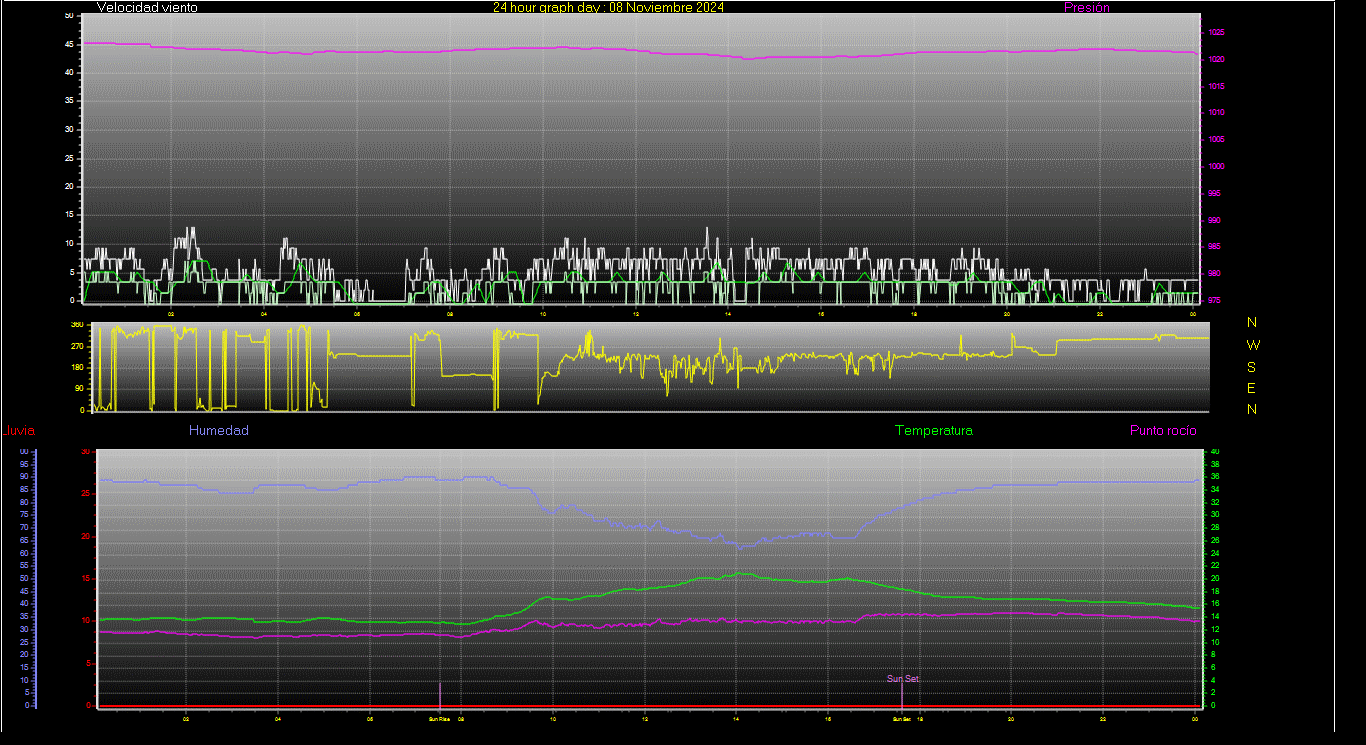Screen dimensions: 1366x745
Task: Select the '24 hour graph day : 08 Noviembre 2024' title
Action: (x=608, y=7)
